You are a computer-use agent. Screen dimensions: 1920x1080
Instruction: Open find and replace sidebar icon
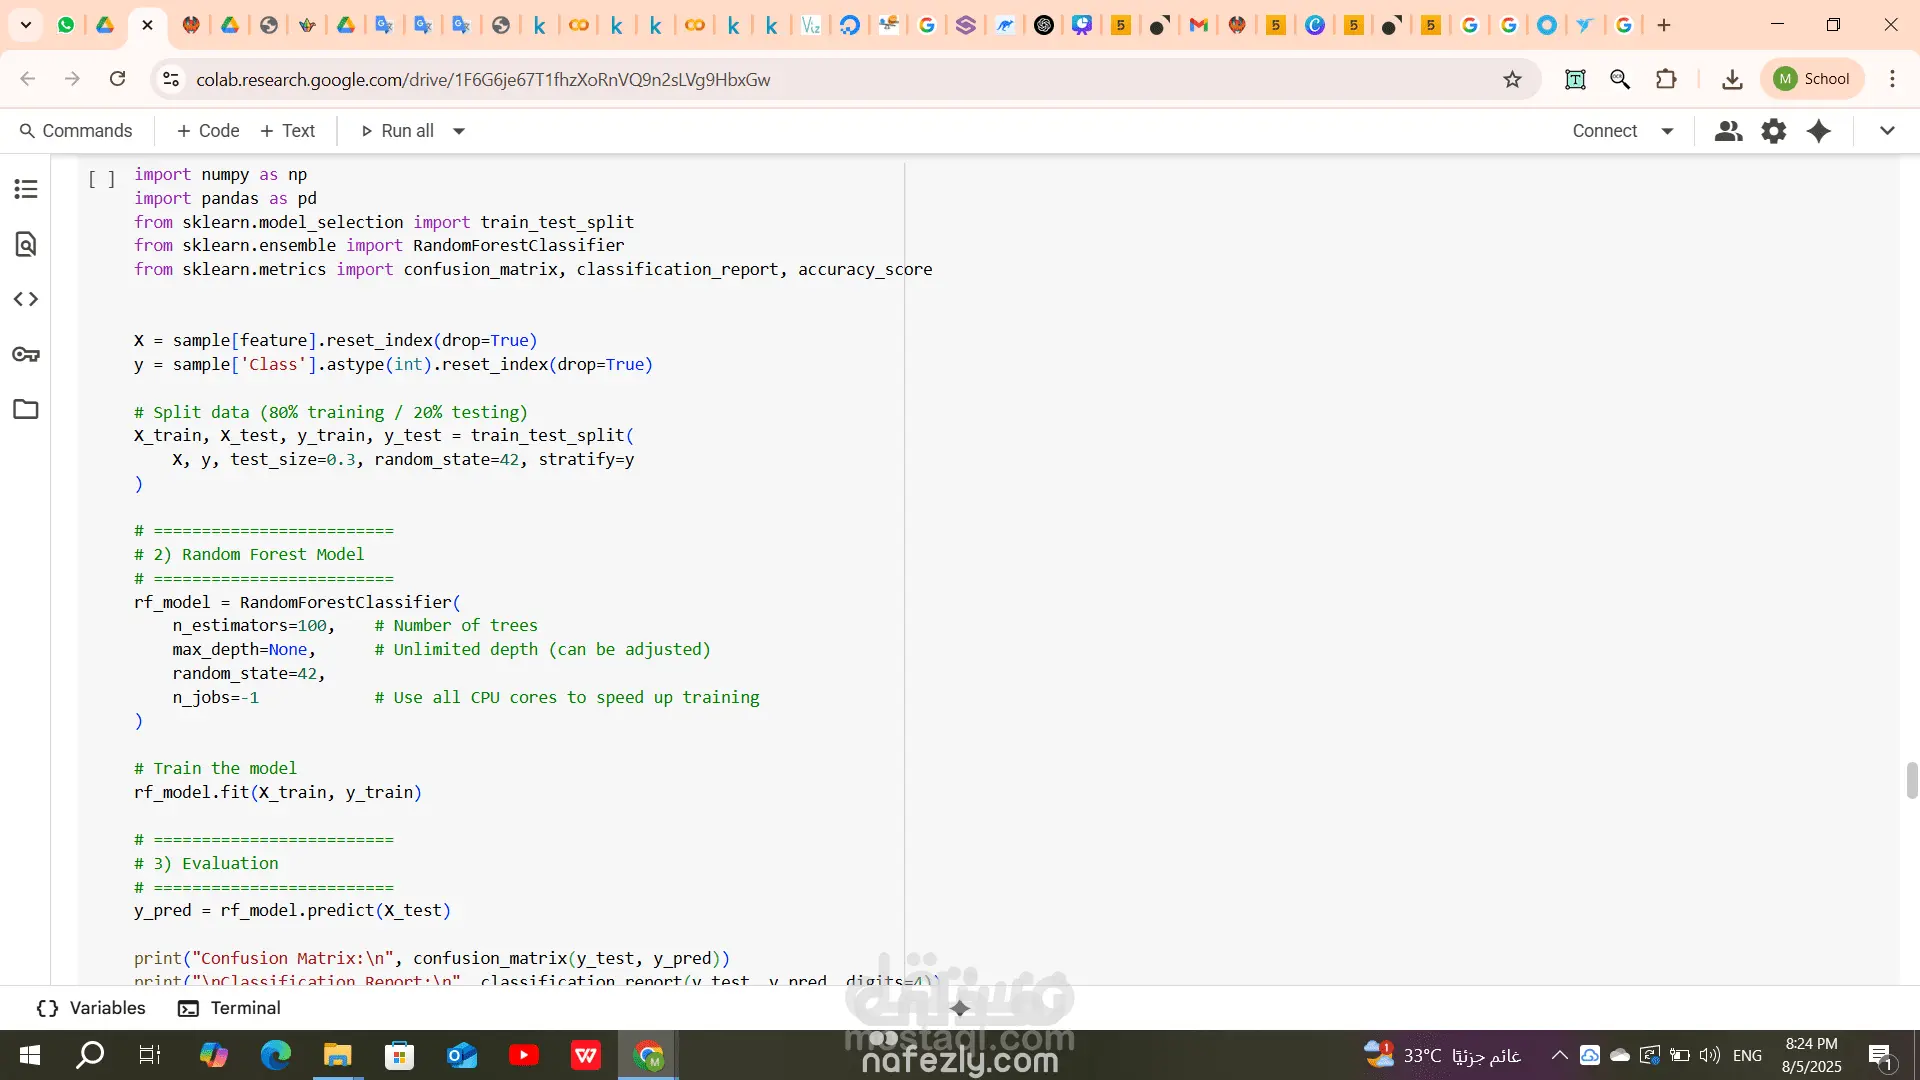click(x=26, y=244)
